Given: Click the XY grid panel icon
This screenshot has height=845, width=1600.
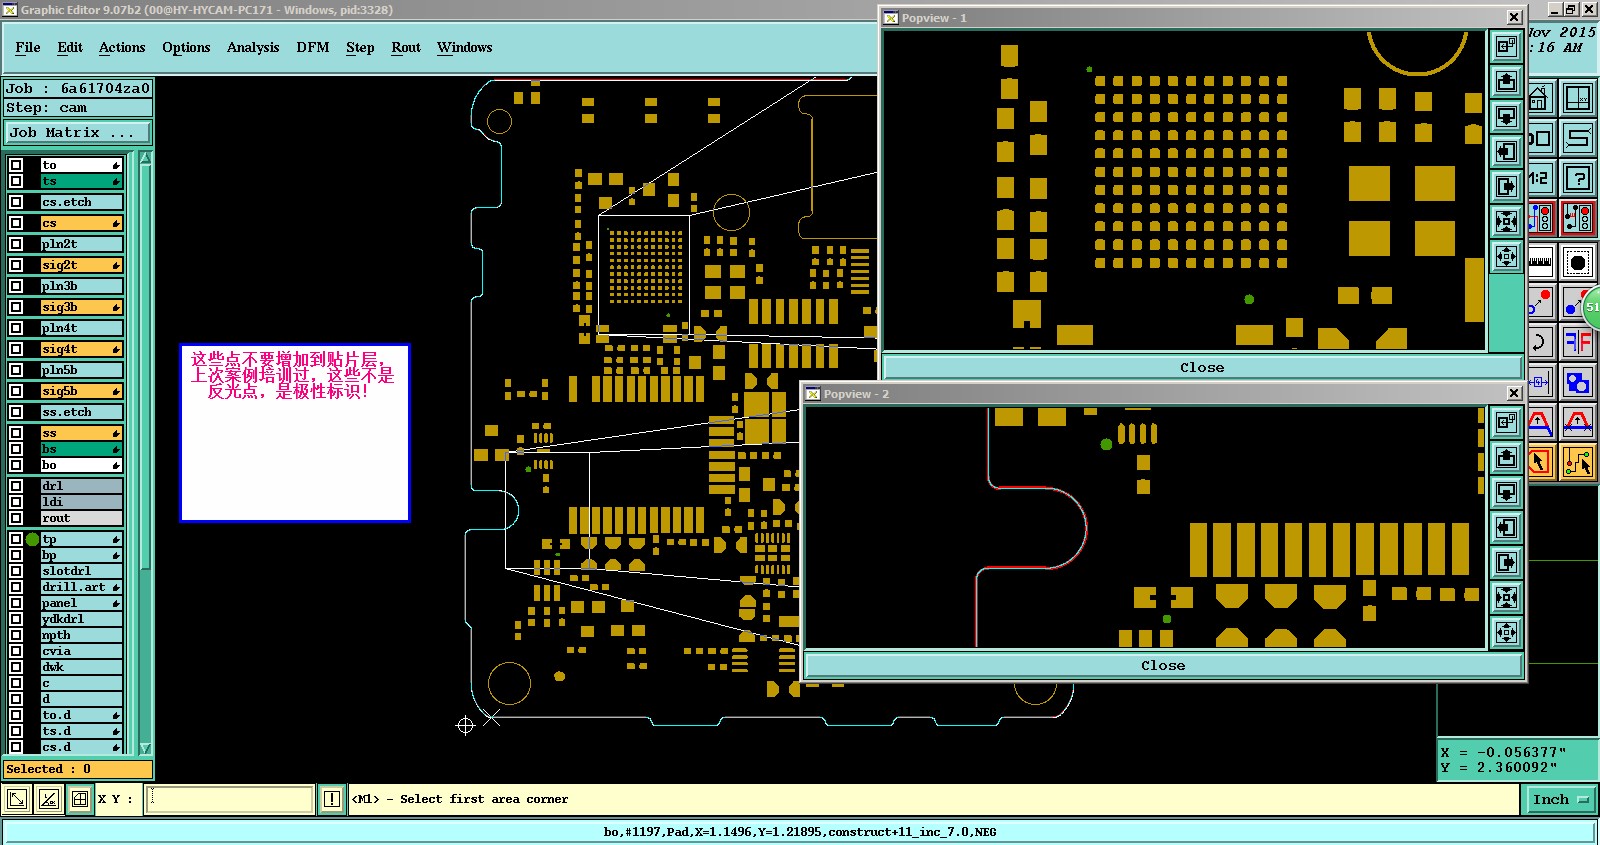Looking at the screenshot, I should (1578, 98).
